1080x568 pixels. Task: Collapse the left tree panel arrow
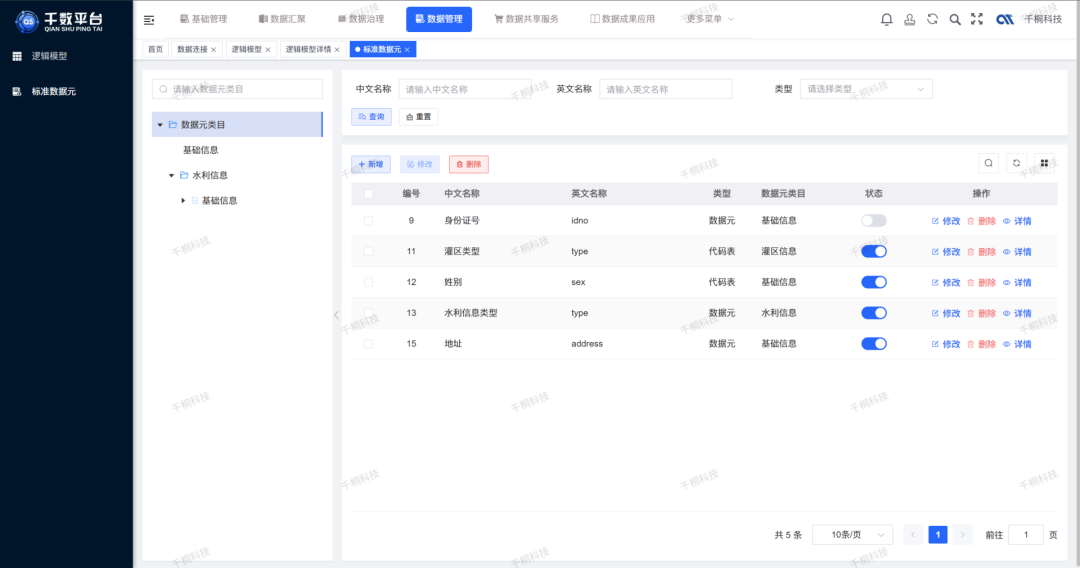(336, 315)
